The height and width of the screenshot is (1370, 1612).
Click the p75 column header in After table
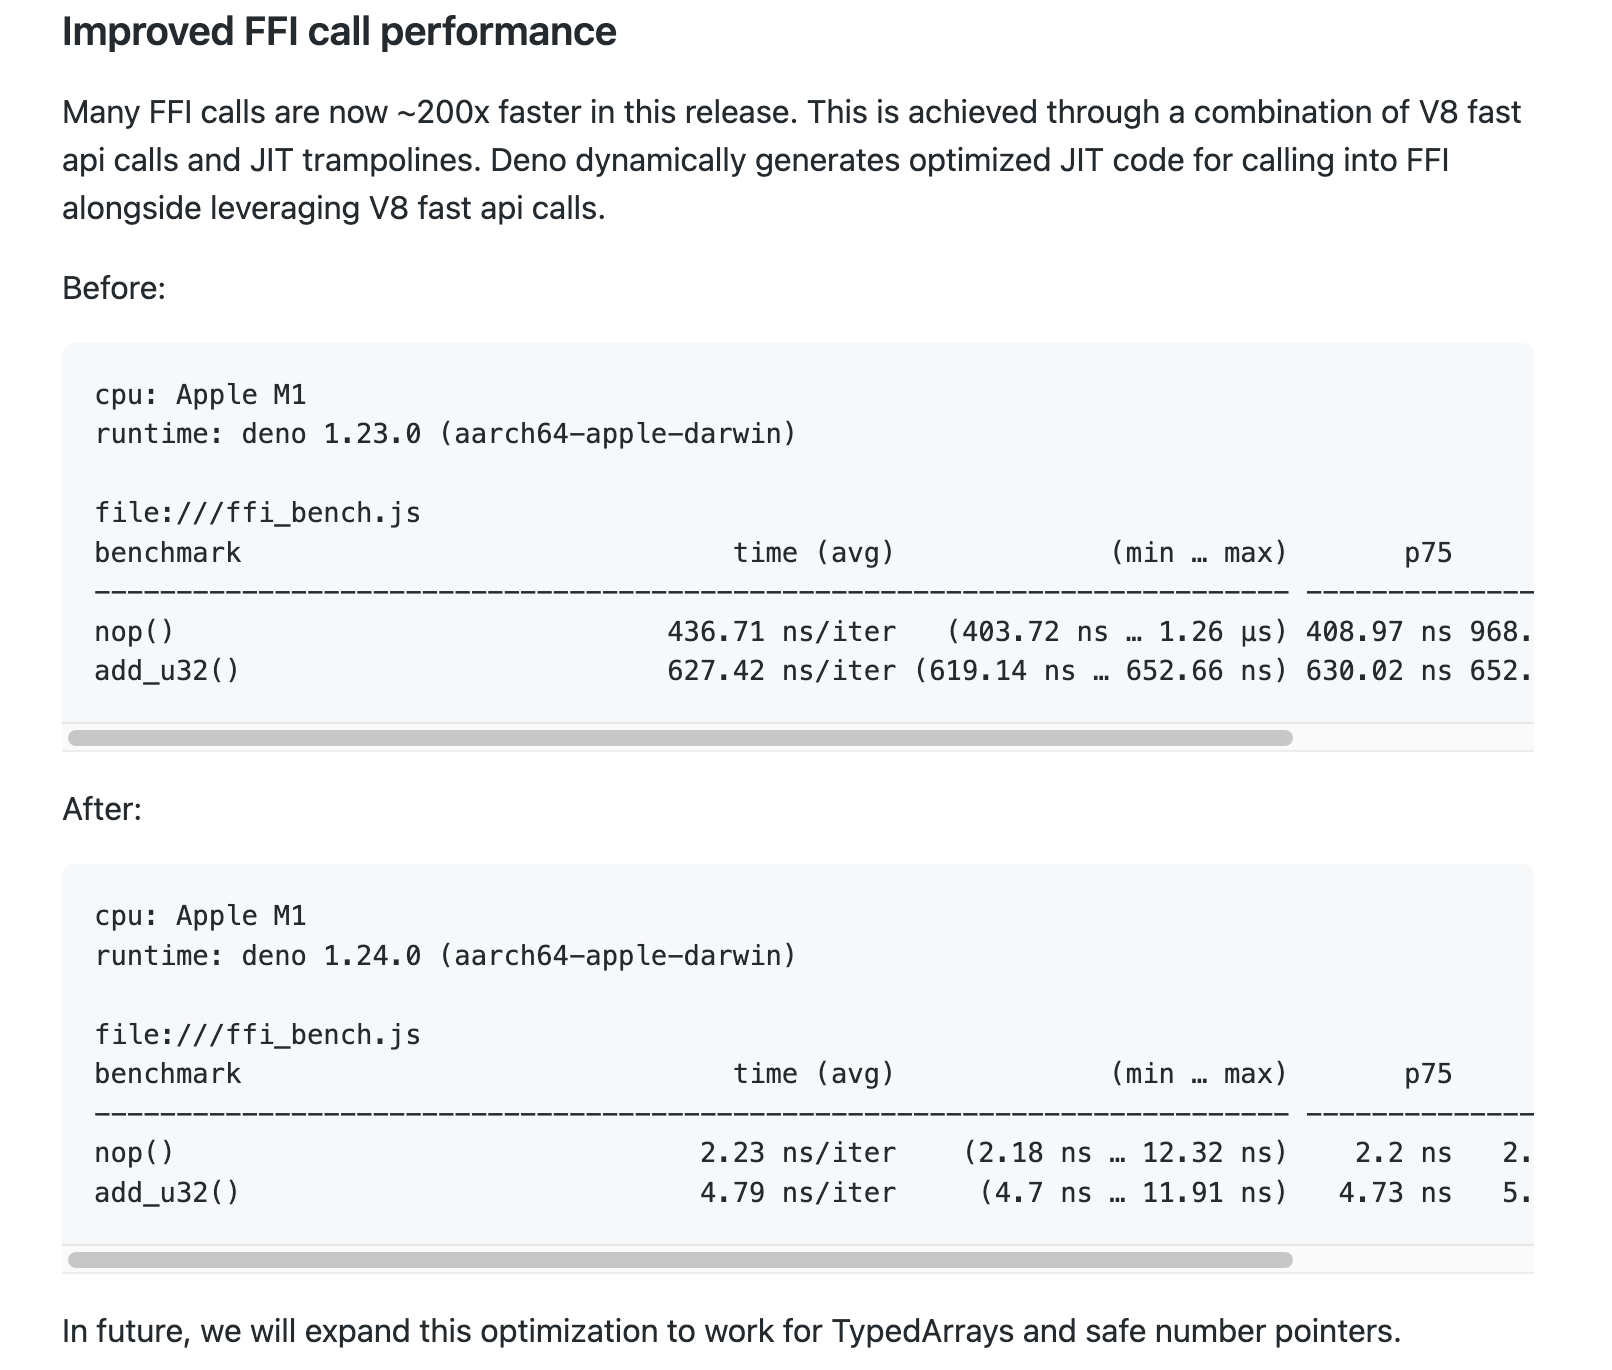[x=1428, y=1074]
